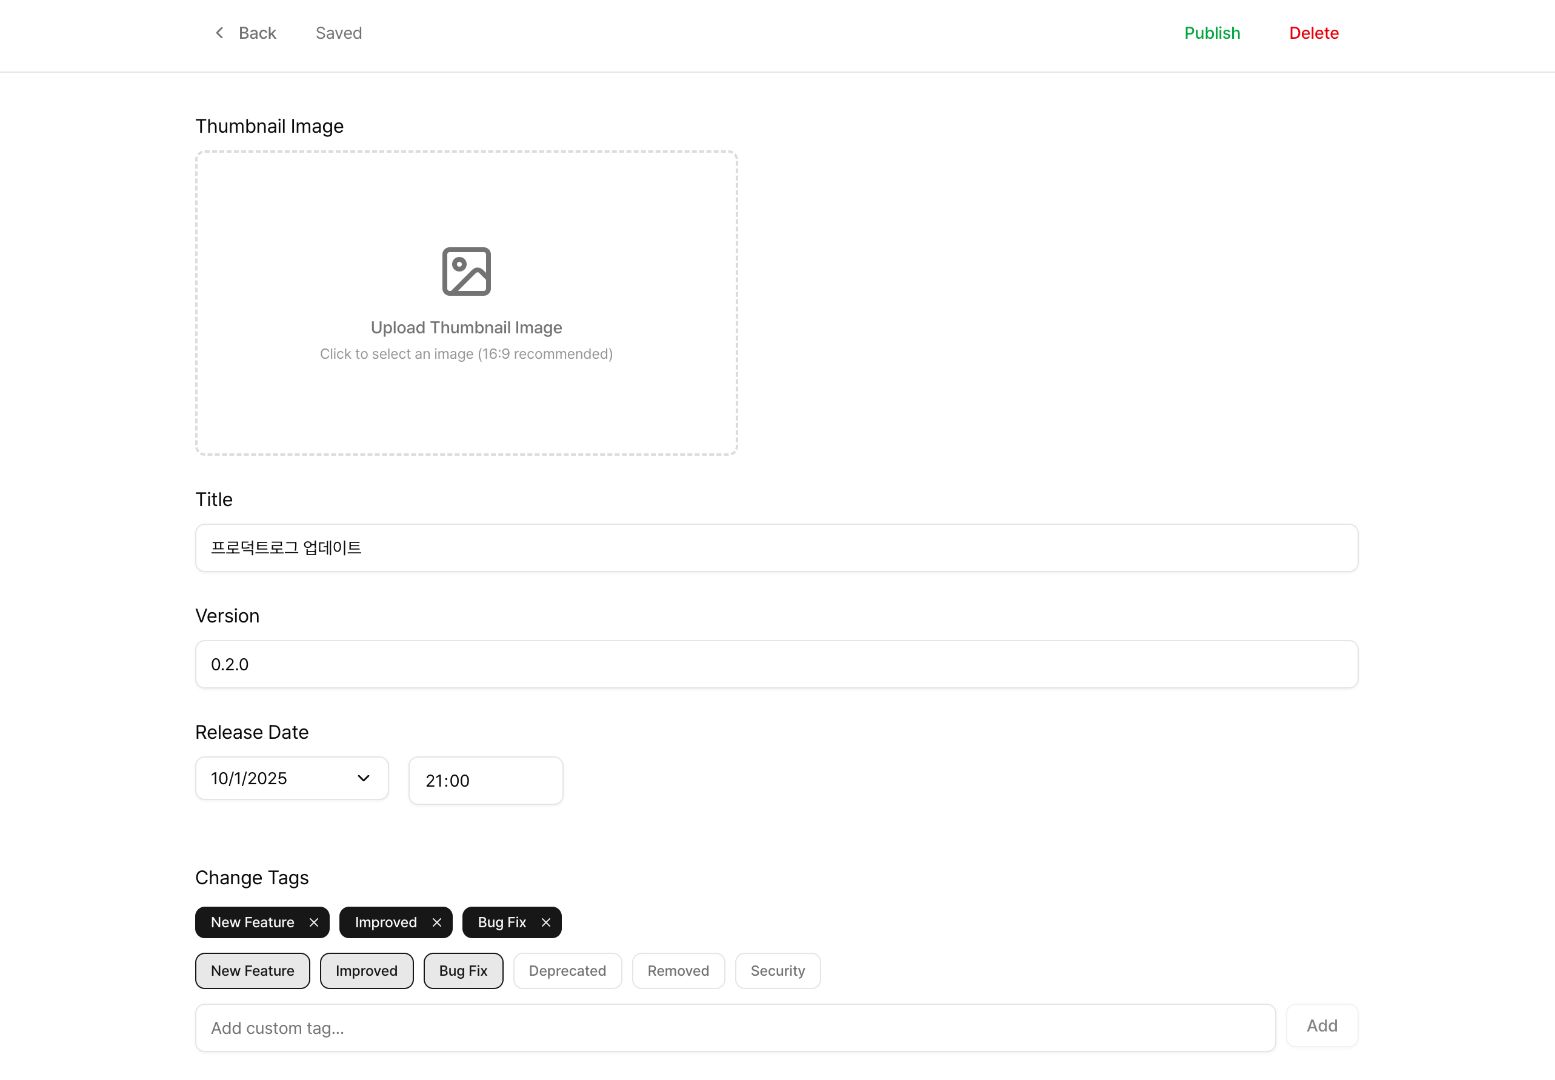The width and height of the screenshot is (1555, 1080).
Task: Delete this changelog entry
Action: 1313,33
